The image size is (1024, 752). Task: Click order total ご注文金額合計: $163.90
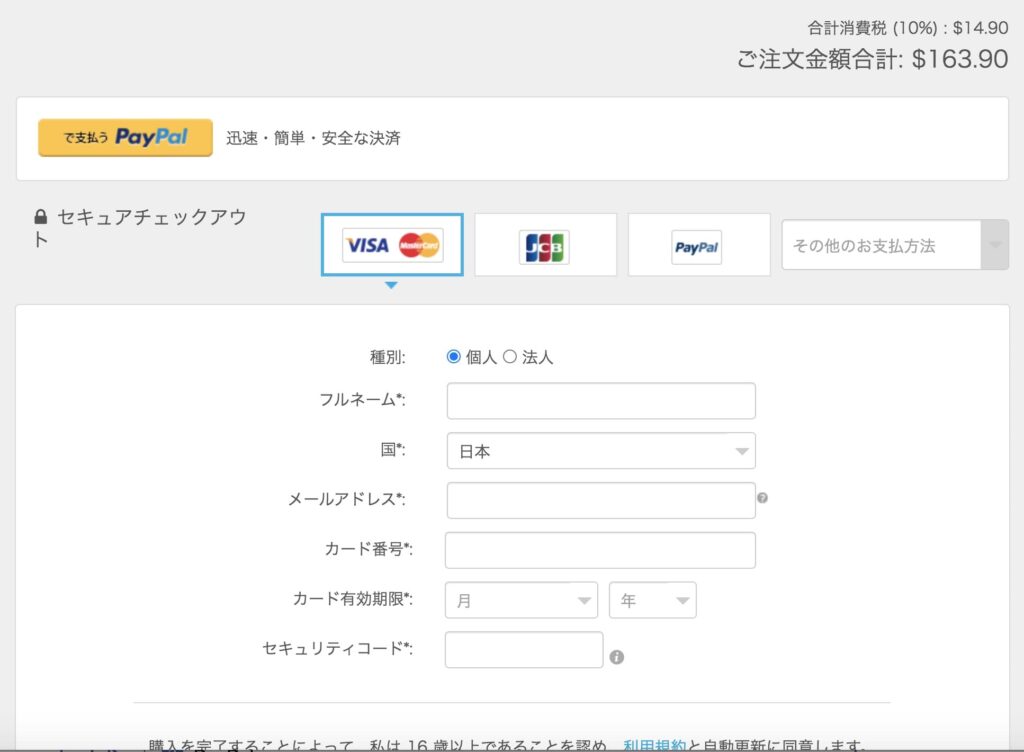(x=872, y=59)
